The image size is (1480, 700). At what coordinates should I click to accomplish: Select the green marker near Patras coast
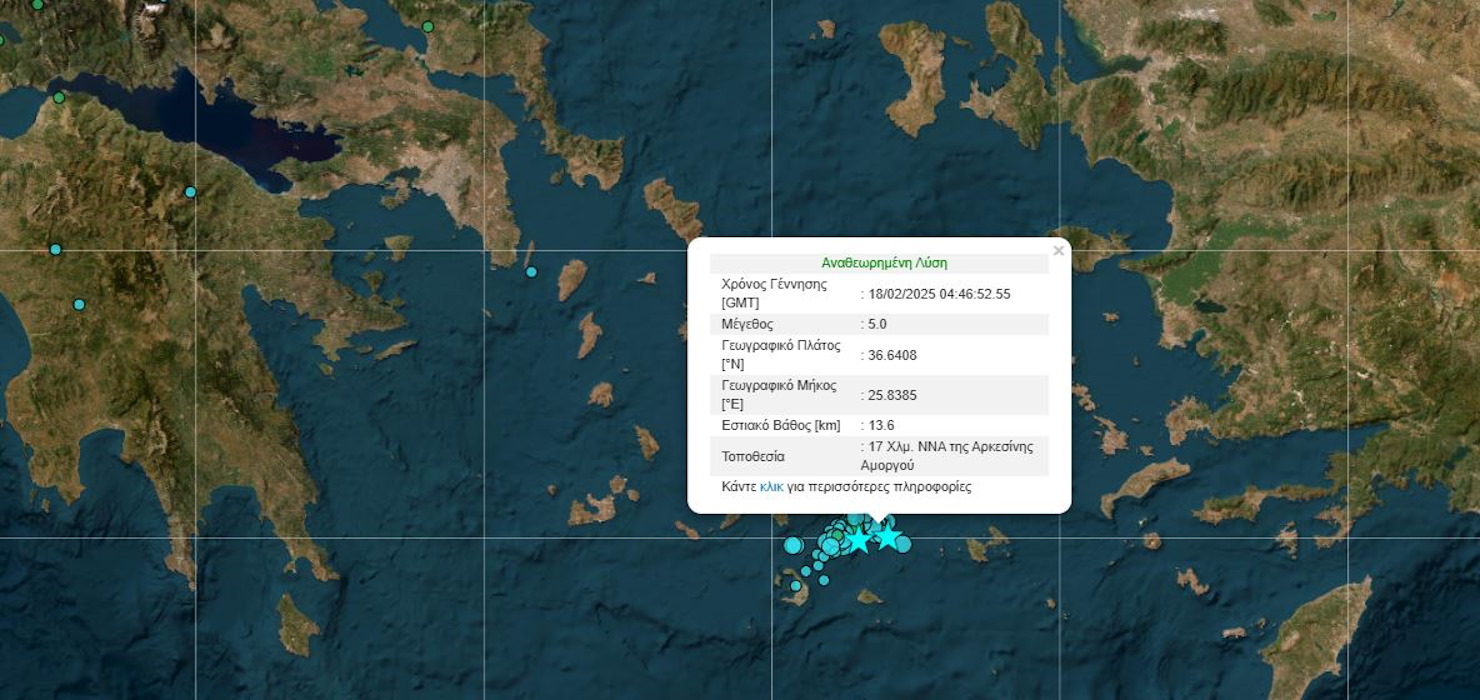coord(59,98)
